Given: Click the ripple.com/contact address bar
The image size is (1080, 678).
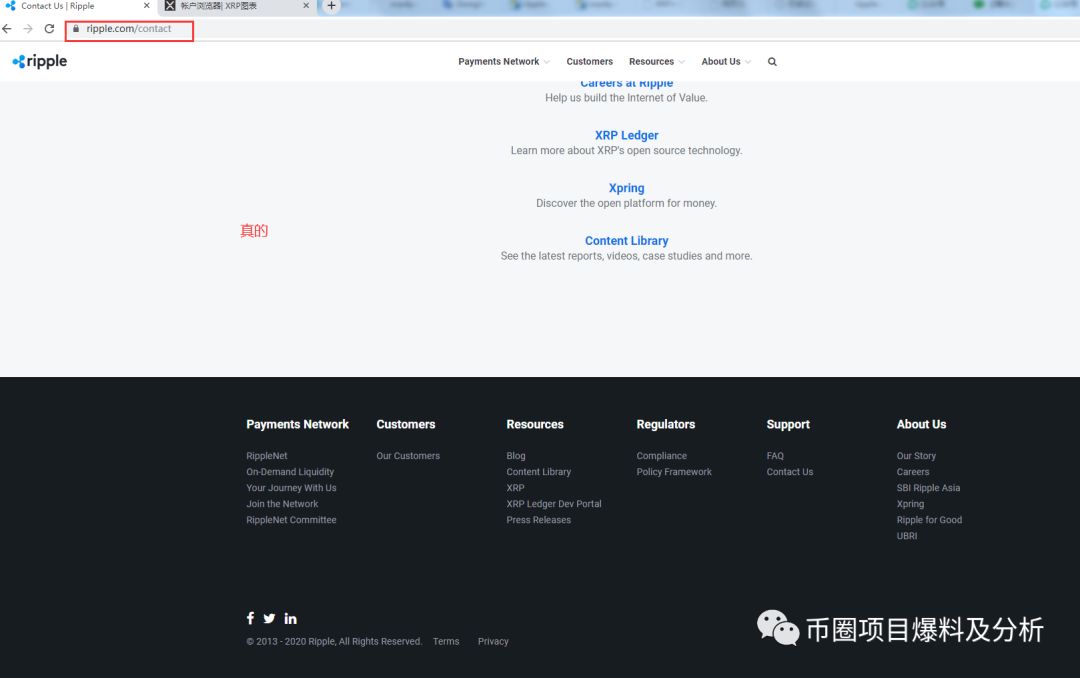Looking at the screenshot, I should [x=129, y=29].
